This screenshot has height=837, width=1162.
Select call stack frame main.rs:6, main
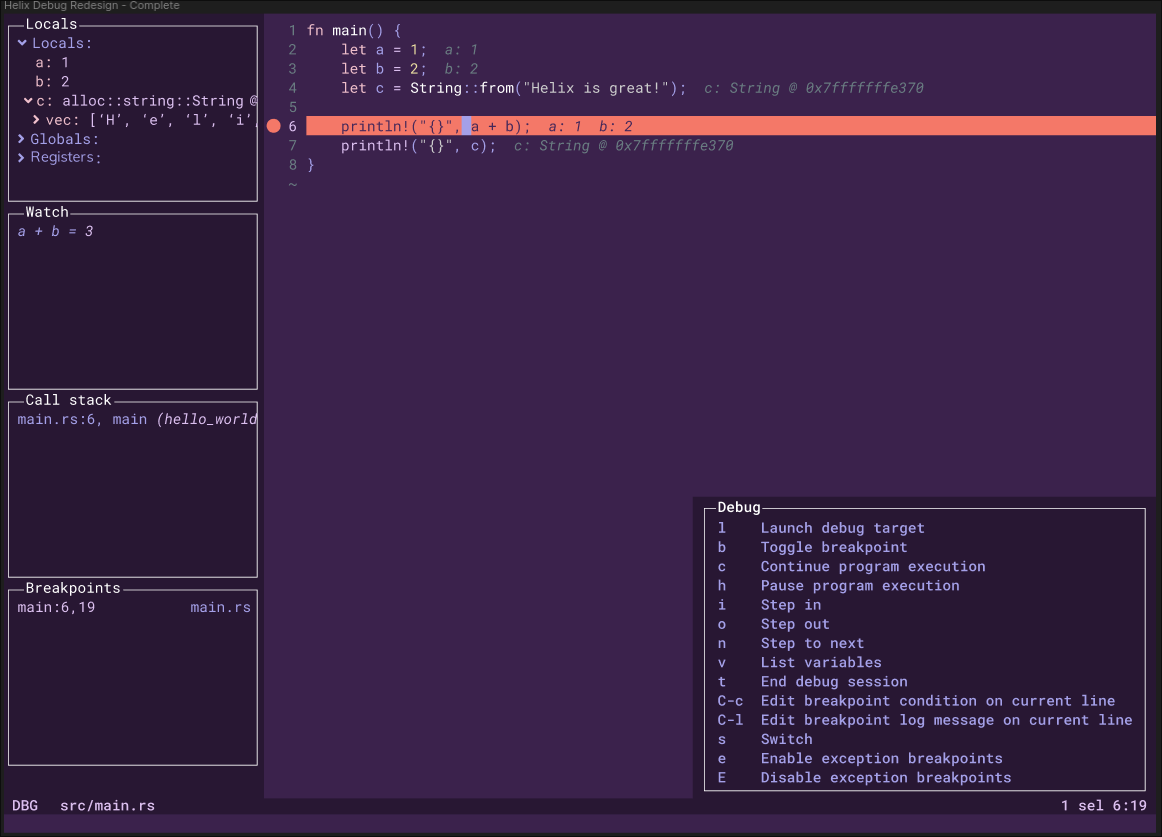click(137, 420)
